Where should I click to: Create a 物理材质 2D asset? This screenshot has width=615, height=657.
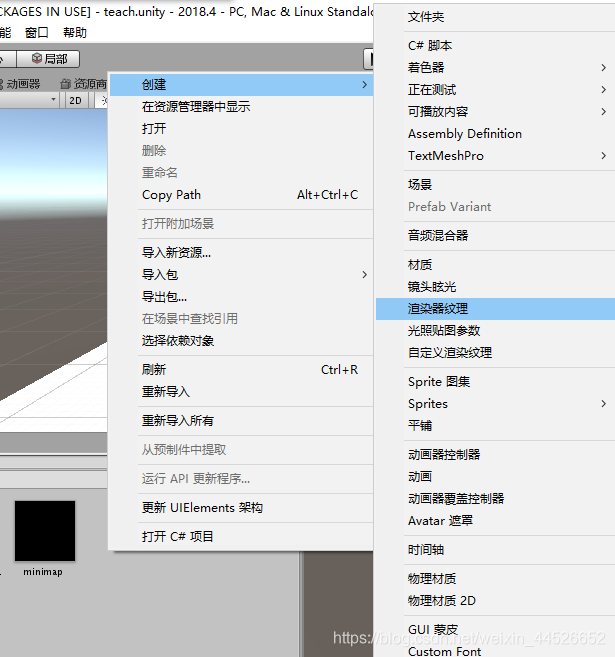point(495,601)
